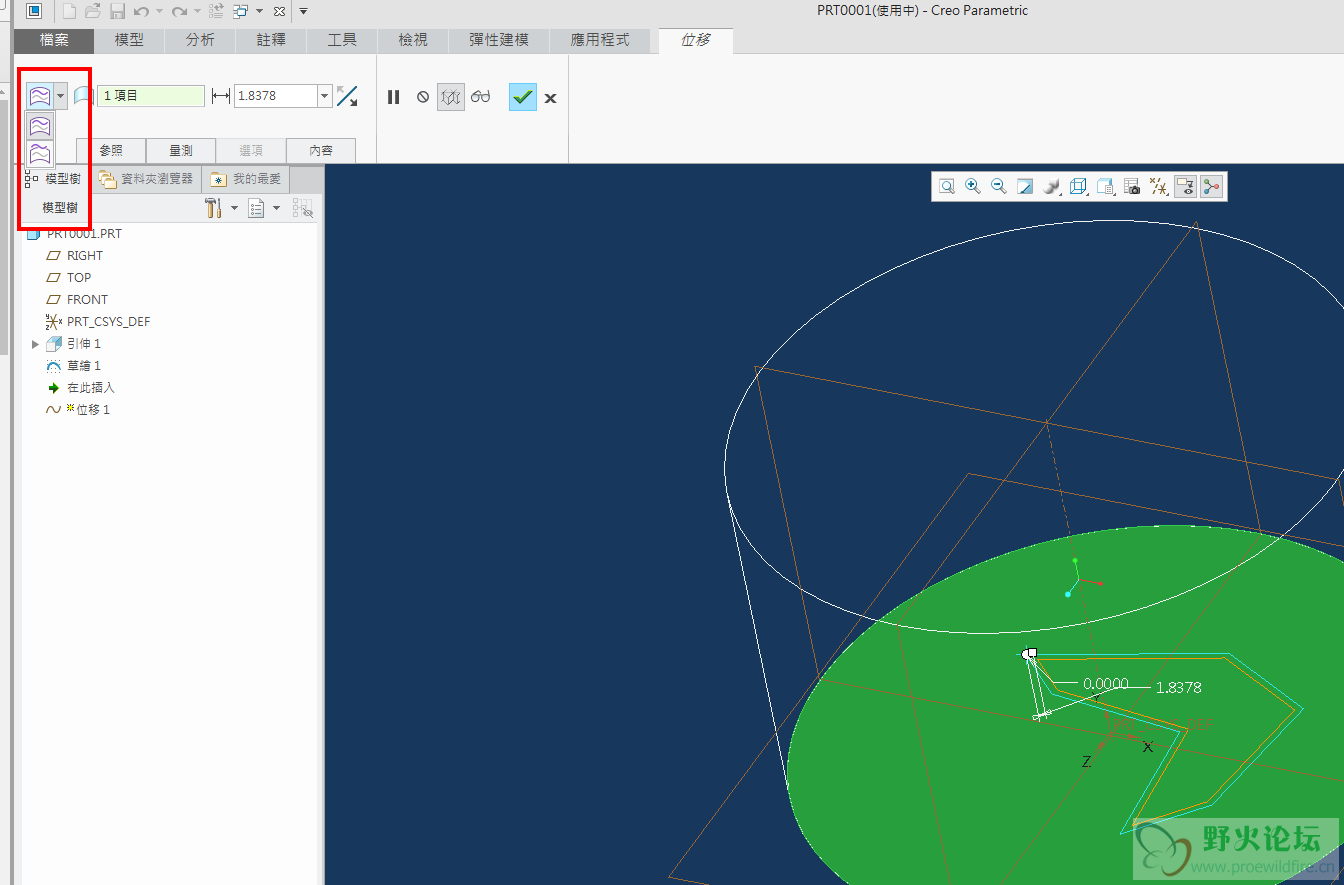Click the Refit magnifier icon
The image size is (1344, 885).
pyautogui.click(x=946, y=186)
